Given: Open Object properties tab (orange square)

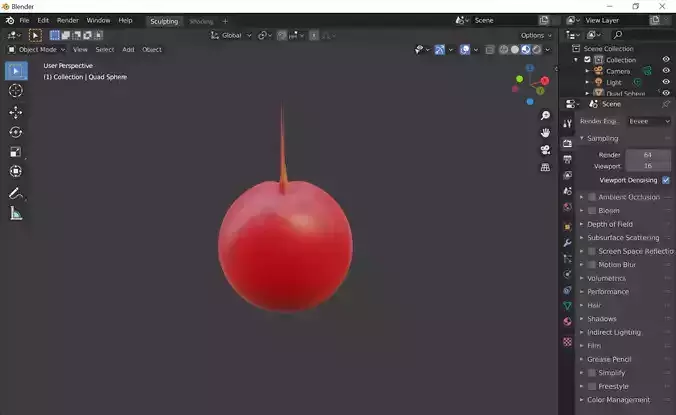Looking at the screenshot, I should [567, 226].
